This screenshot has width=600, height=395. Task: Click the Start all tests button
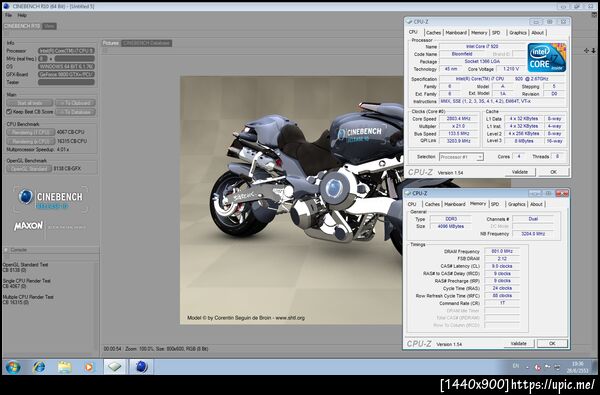(x=29, y=103)
